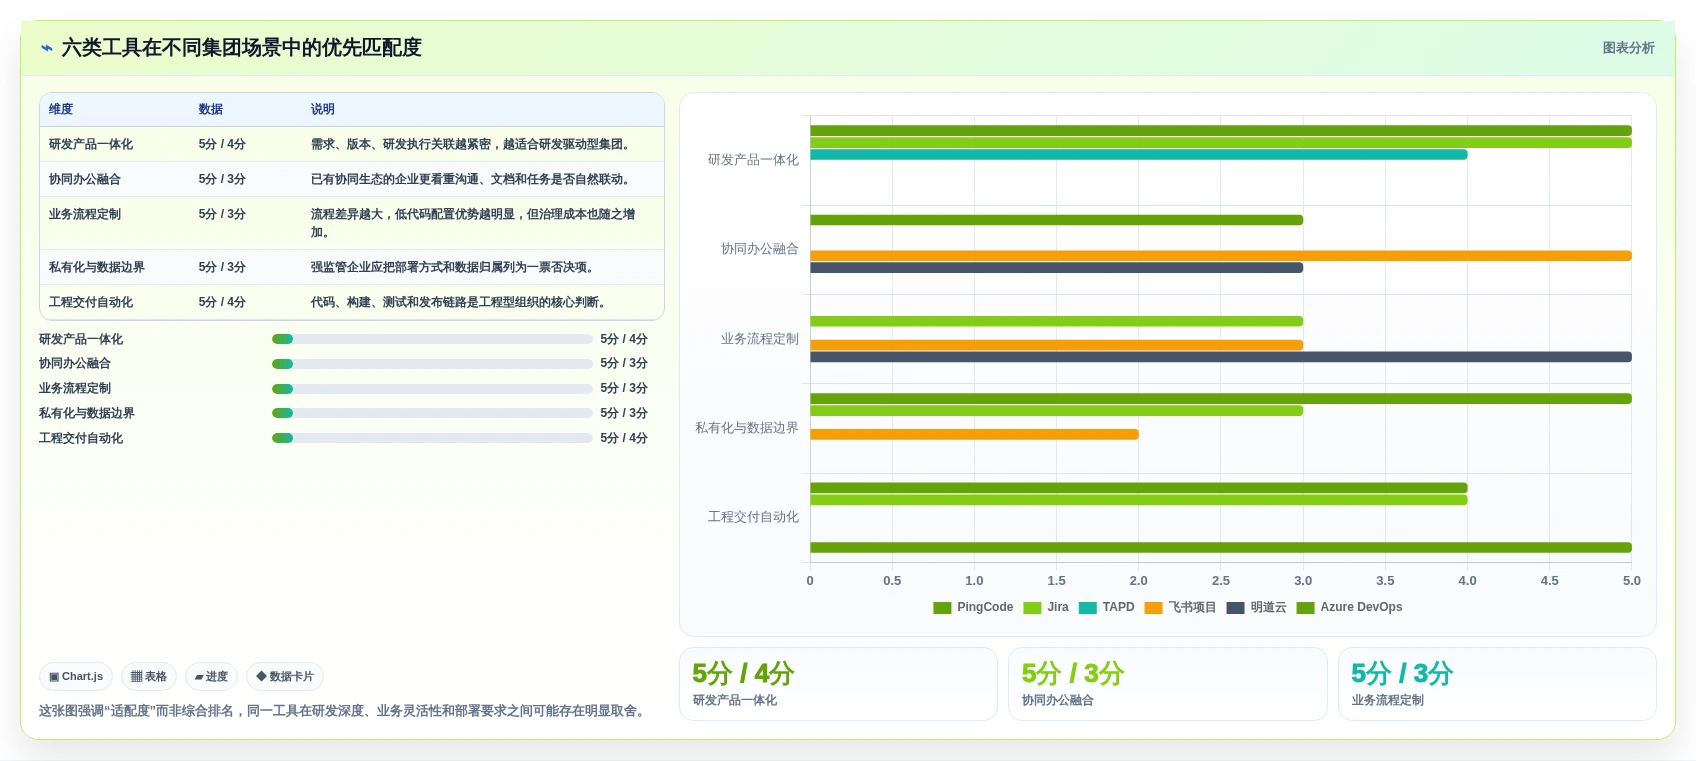Click the 表格 tag chip

149,677
